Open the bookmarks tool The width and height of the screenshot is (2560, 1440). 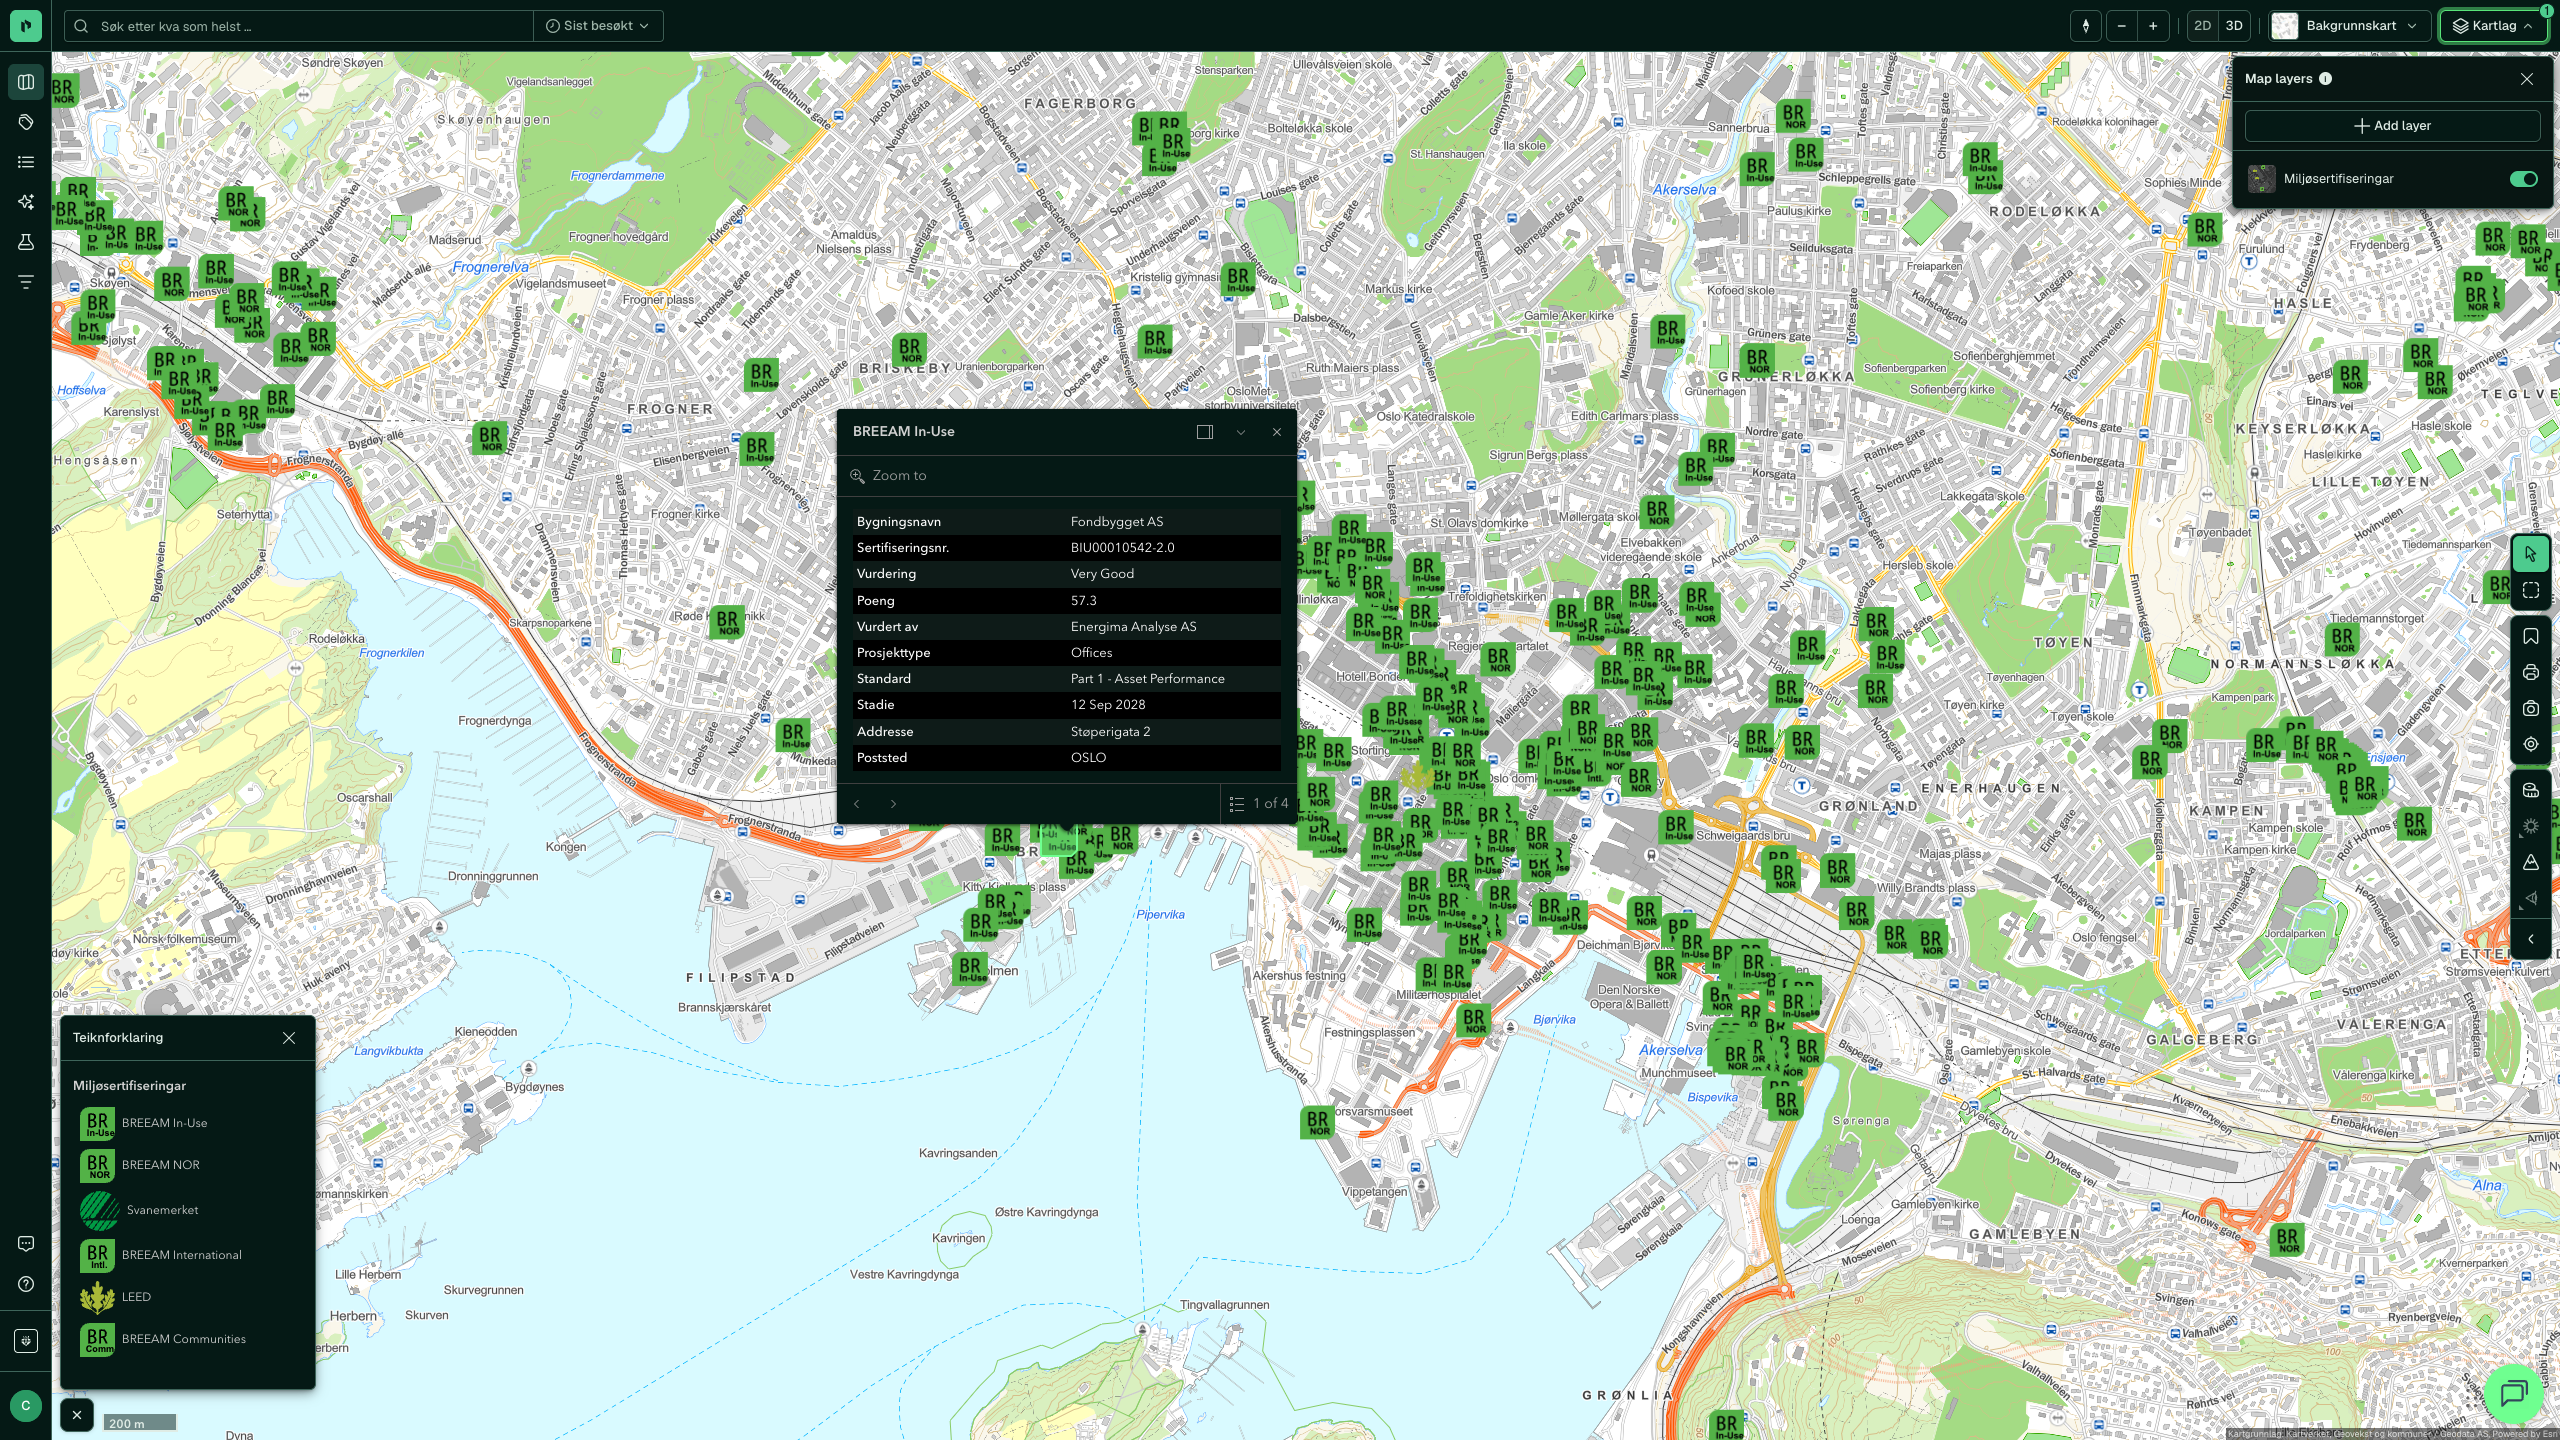(2531, 636)
